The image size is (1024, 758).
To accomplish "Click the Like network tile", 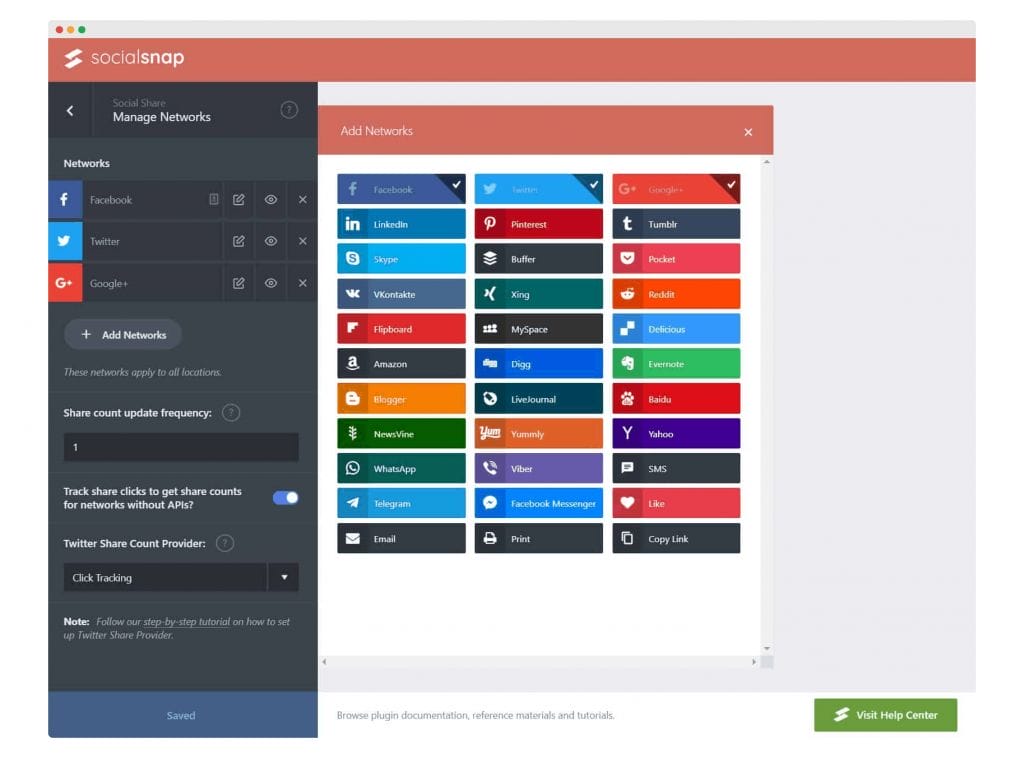I will tap(676, 503).
